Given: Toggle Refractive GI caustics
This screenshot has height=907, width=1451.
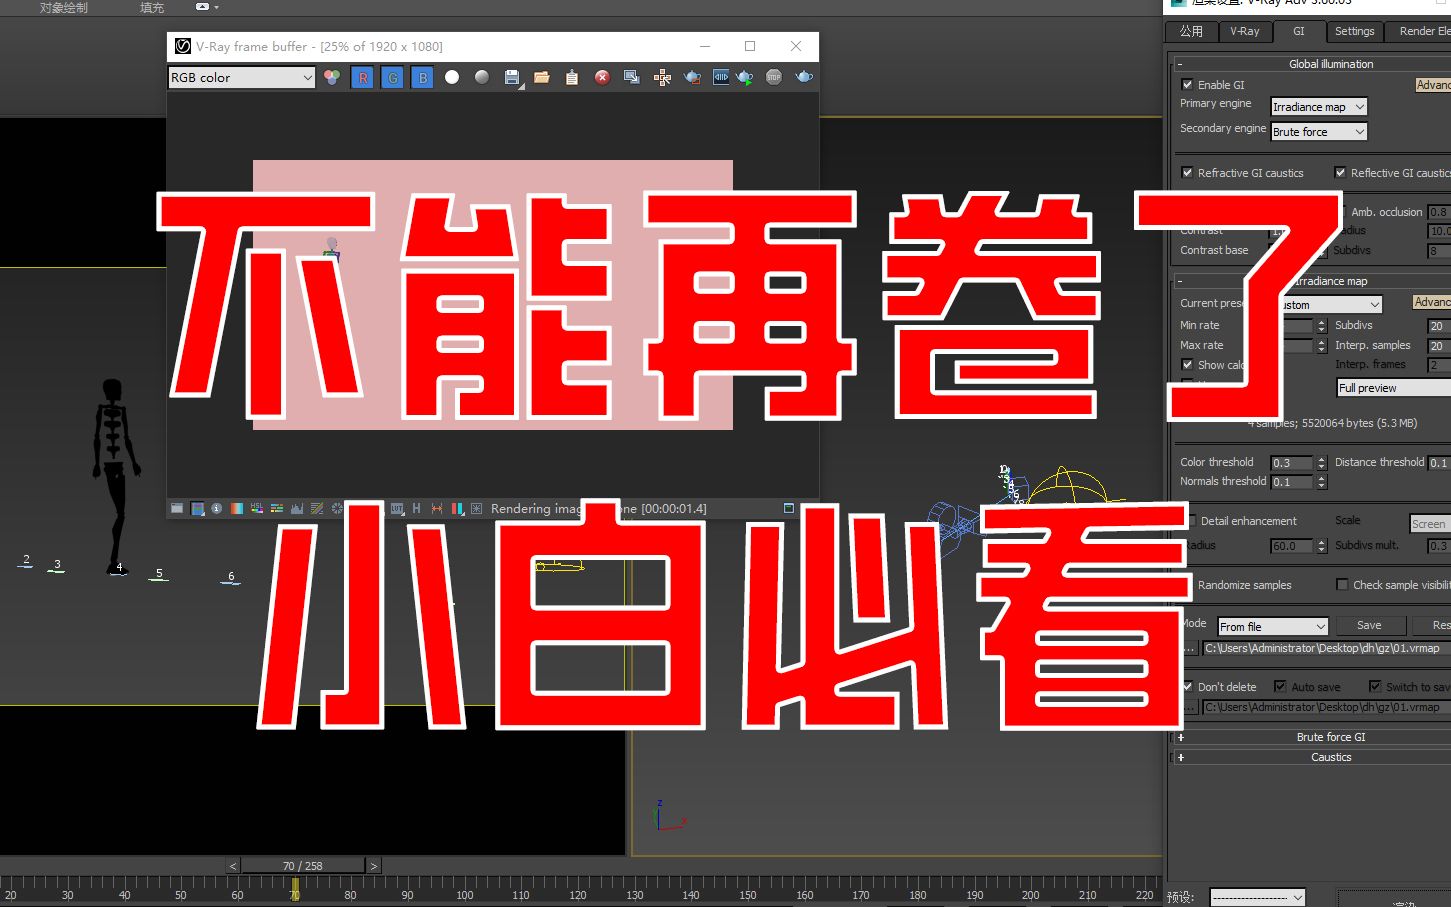Looking at the screenshot, I should [1186, 172].
